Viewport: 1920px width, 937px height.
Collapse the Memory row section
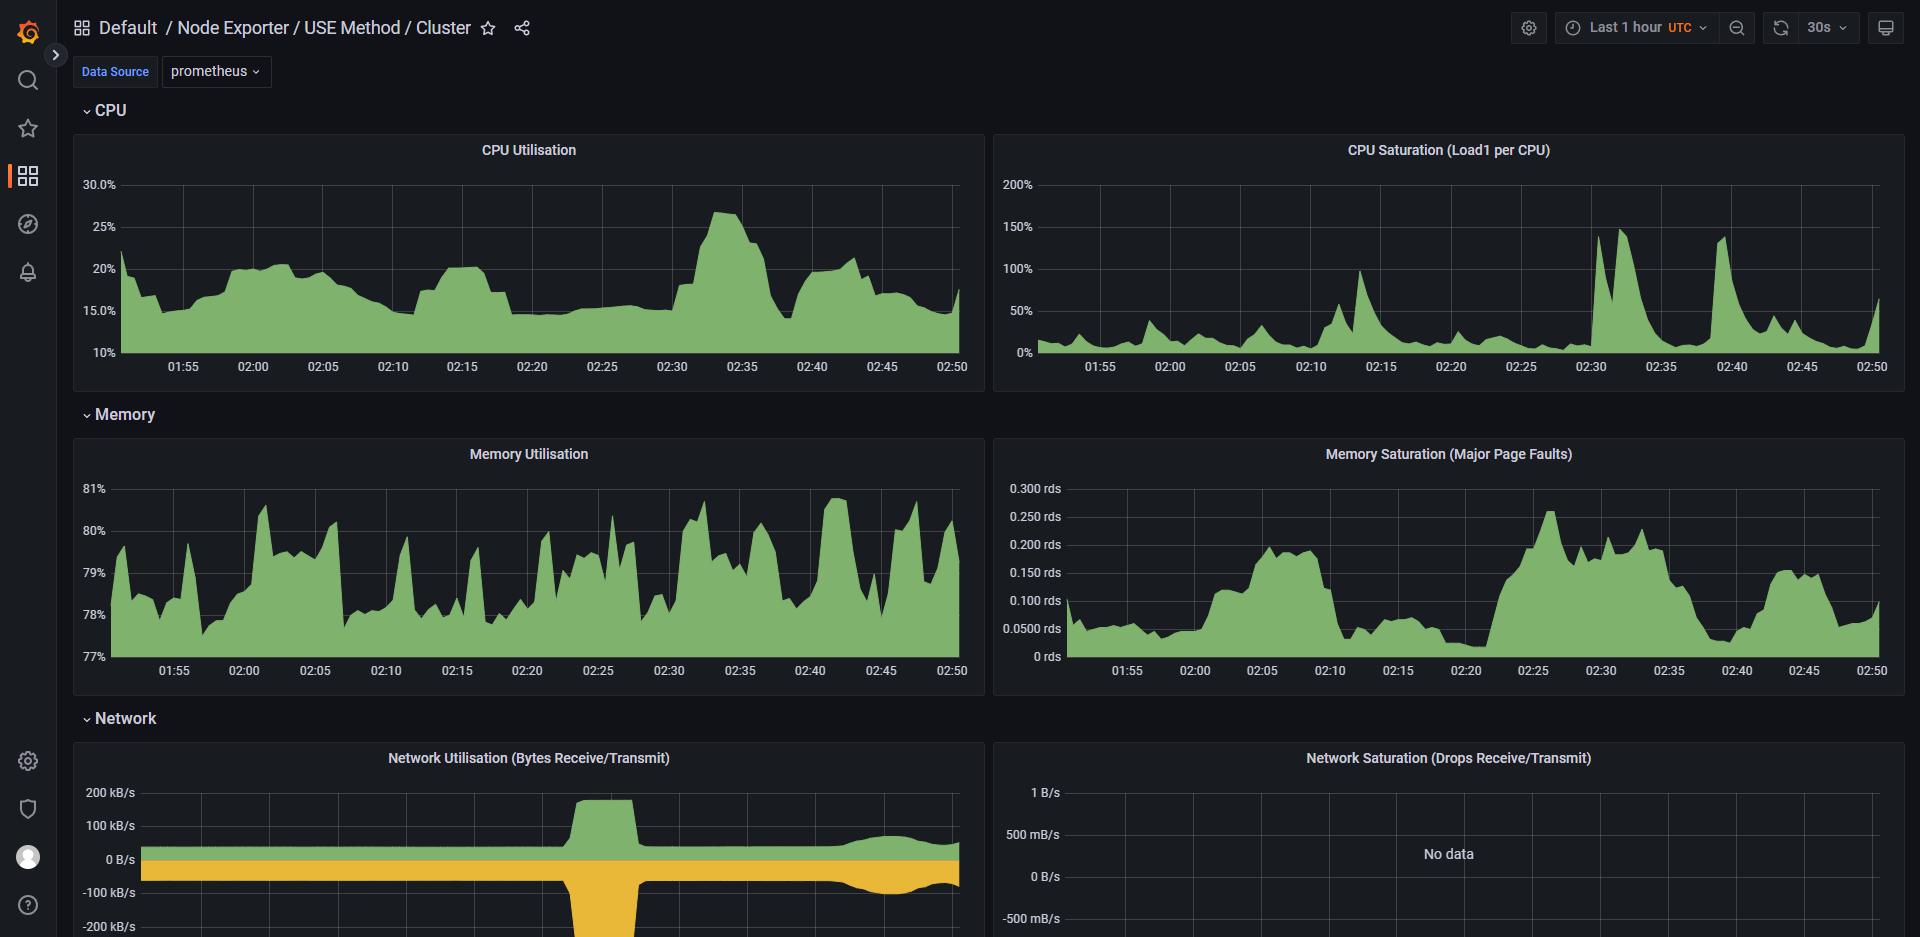click(124, 414)
